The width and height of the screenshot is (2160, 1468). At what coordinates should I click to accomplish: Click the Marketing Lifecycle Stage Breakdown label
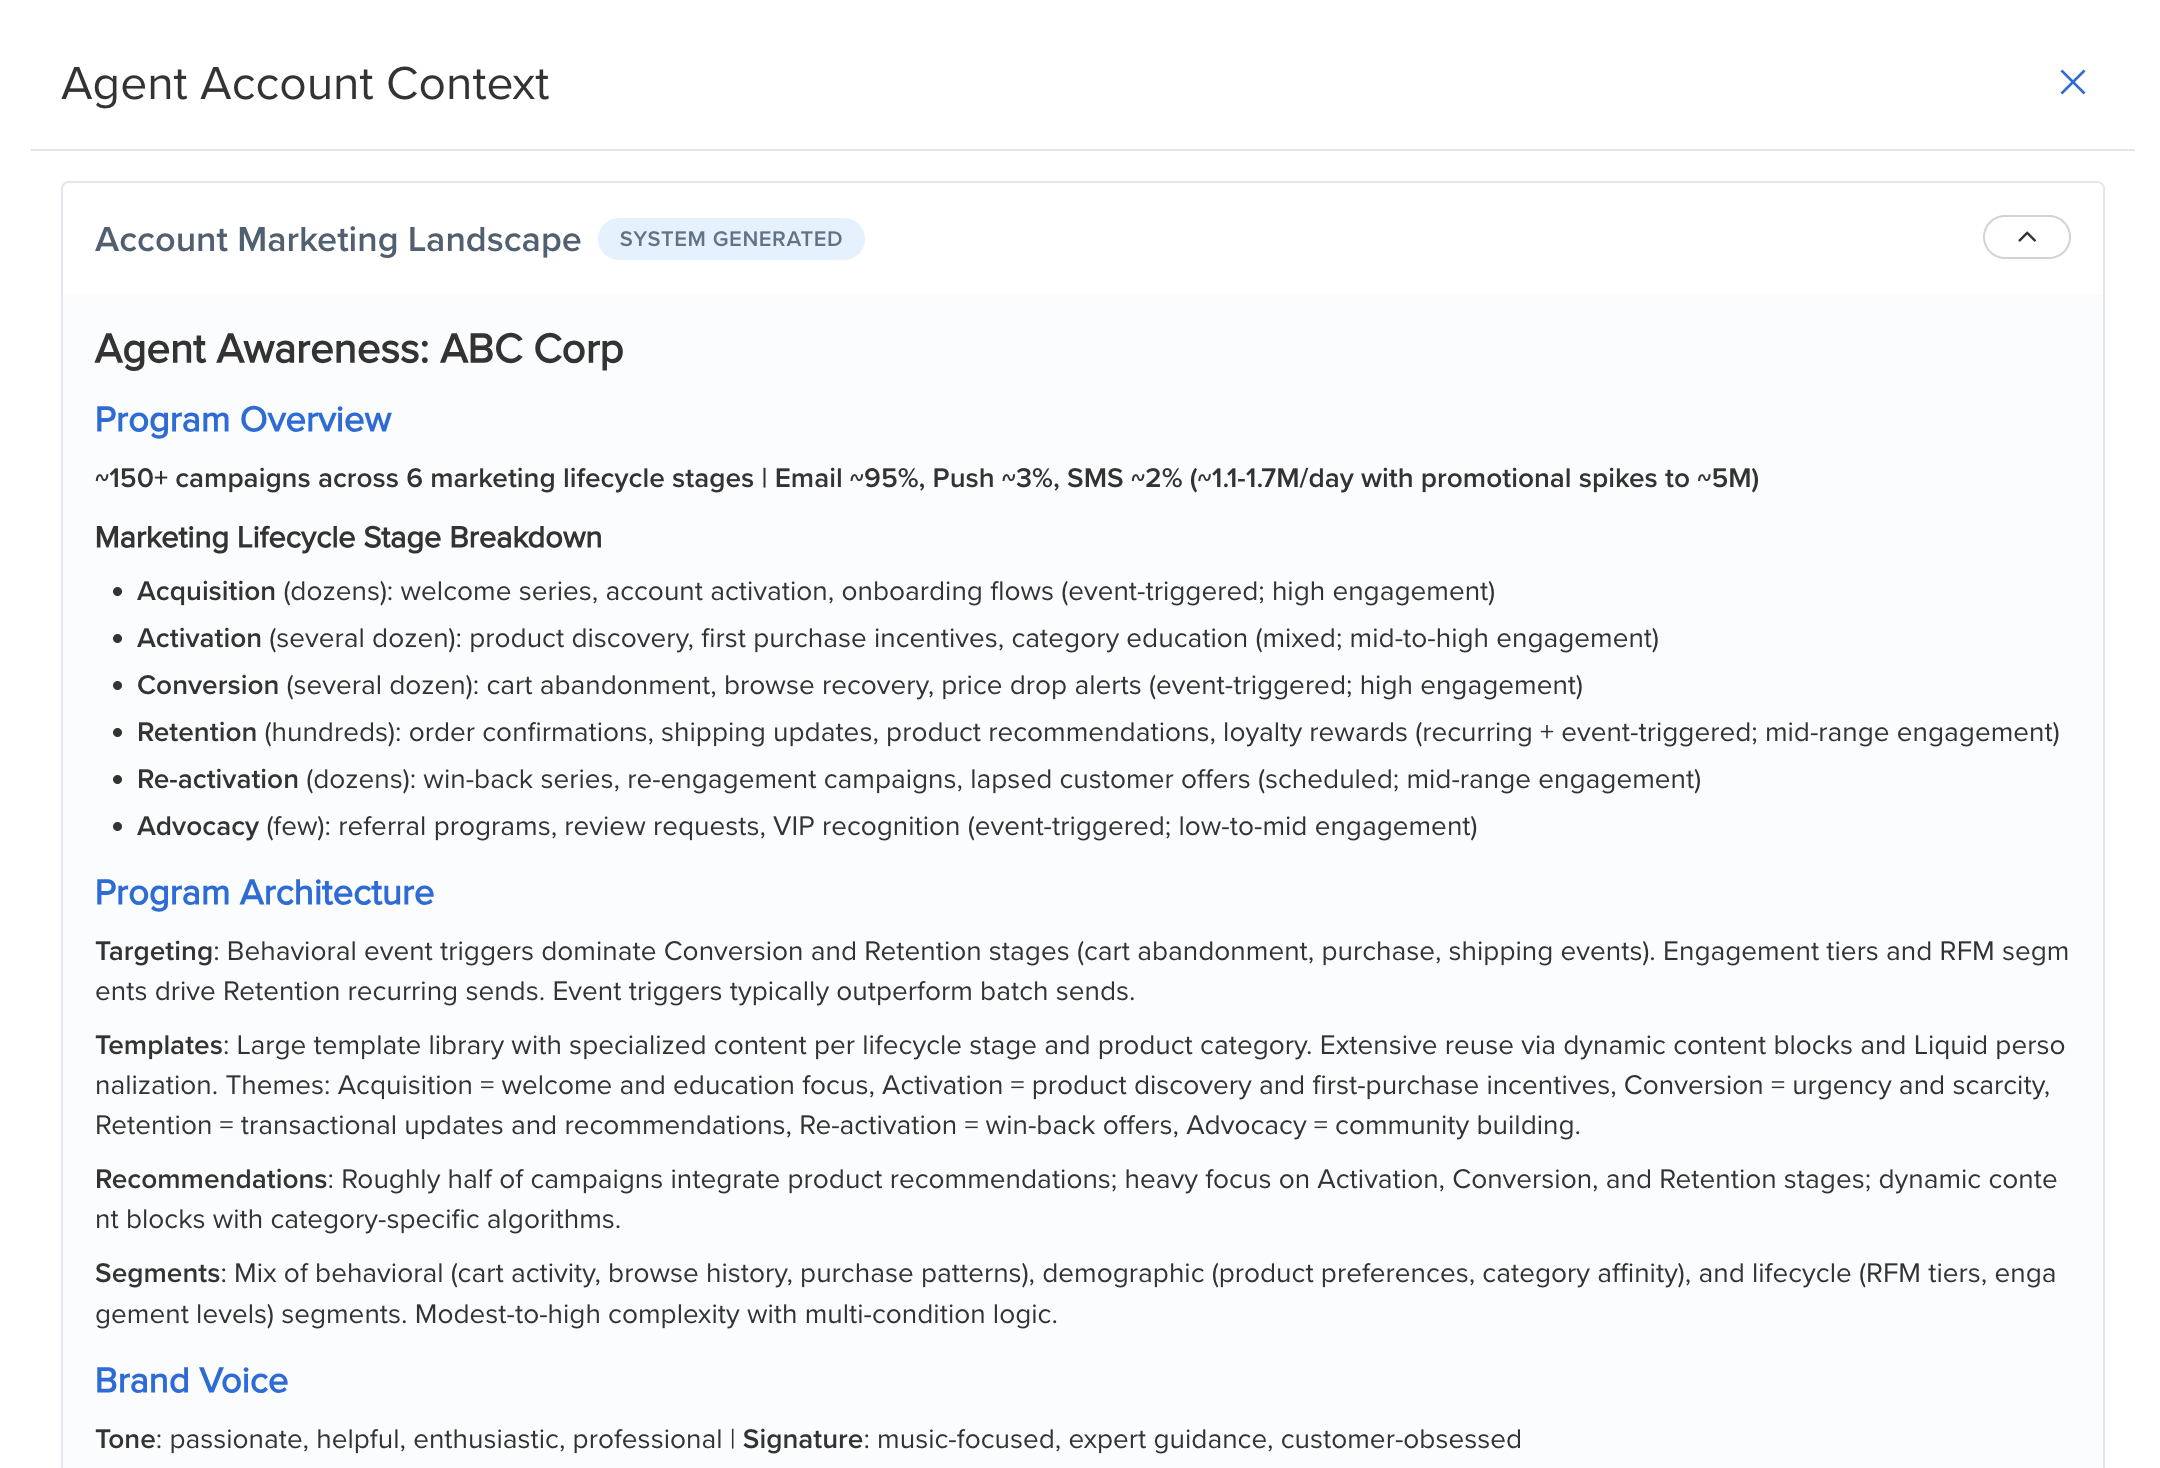(x=348, y=537)
